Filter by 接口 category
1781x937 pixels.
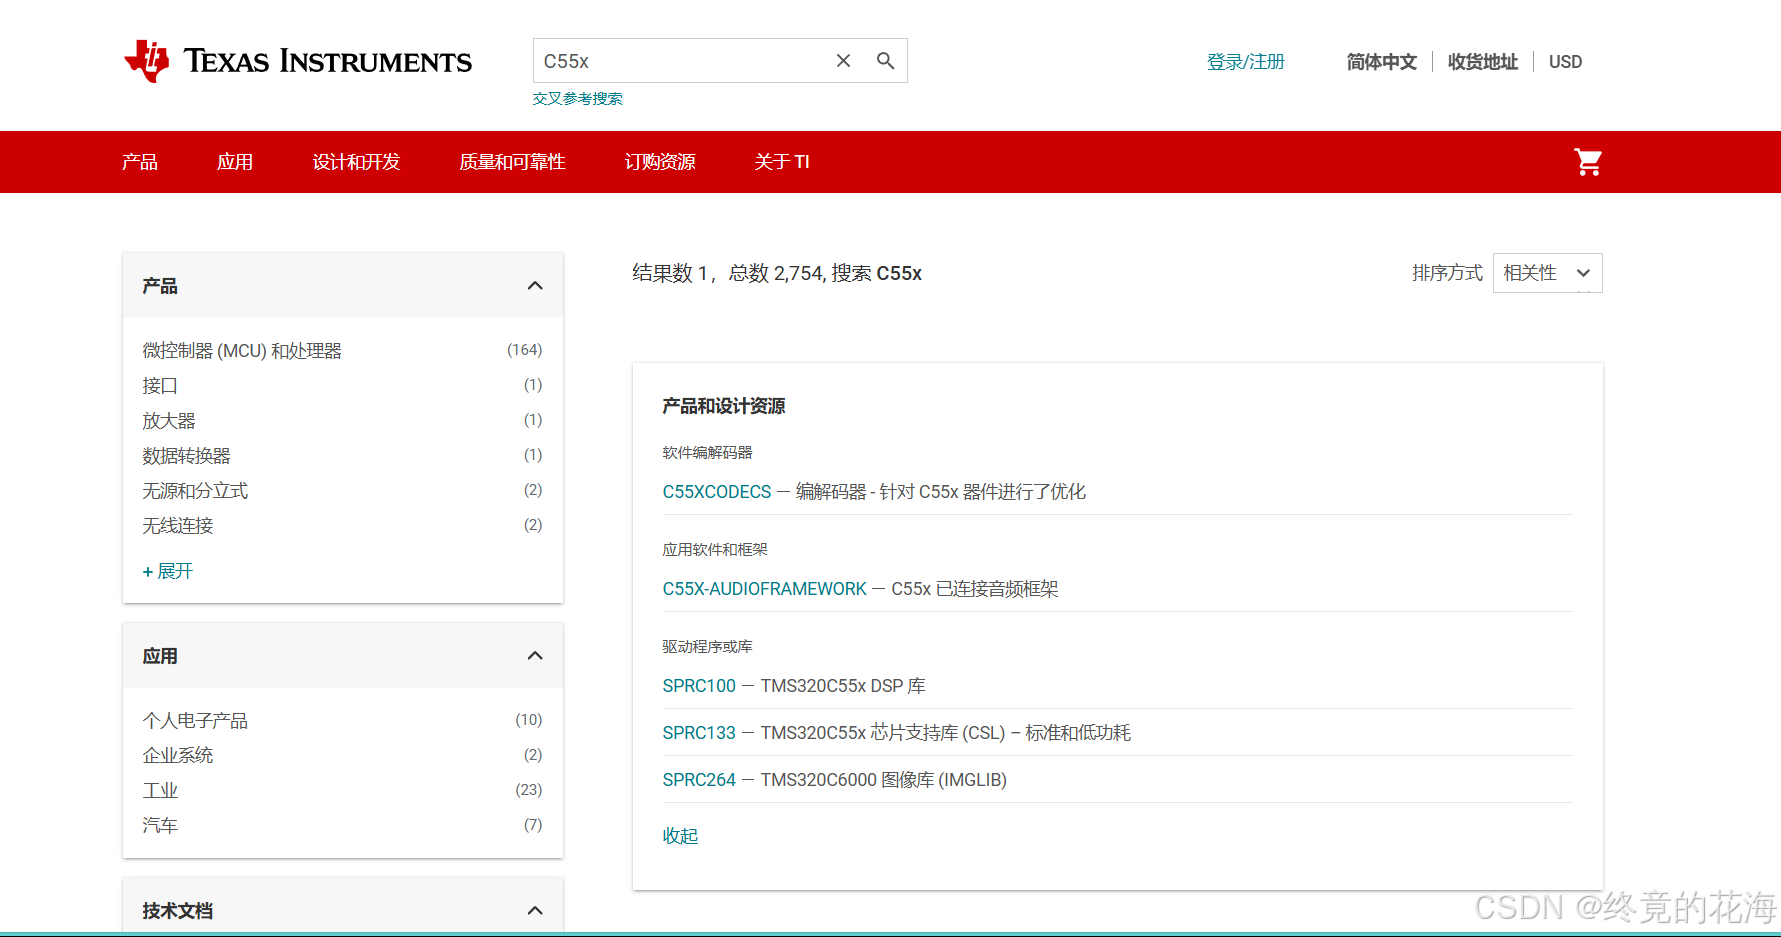(160, 386)
